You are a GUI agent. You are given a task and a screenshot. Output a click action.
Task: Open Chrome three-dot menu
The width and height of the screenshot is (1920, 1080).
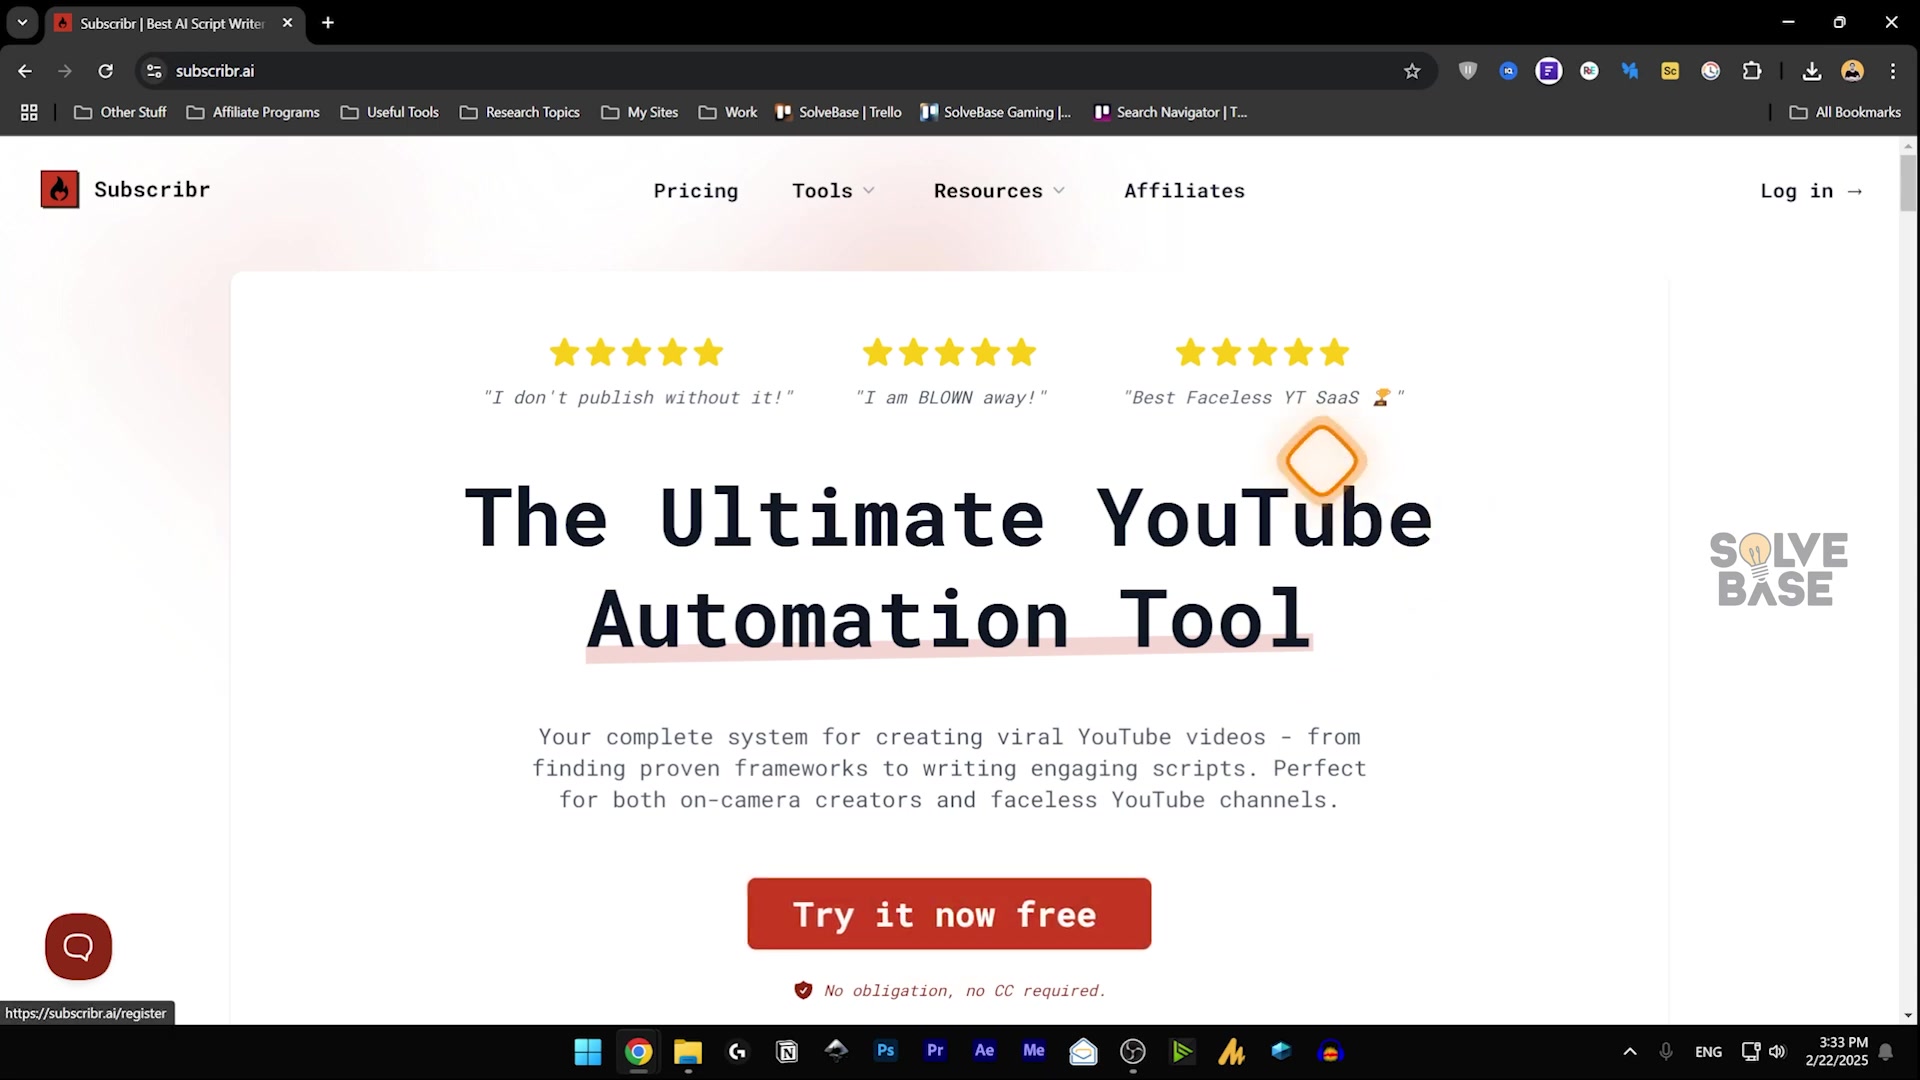(x=1893, y=71)
